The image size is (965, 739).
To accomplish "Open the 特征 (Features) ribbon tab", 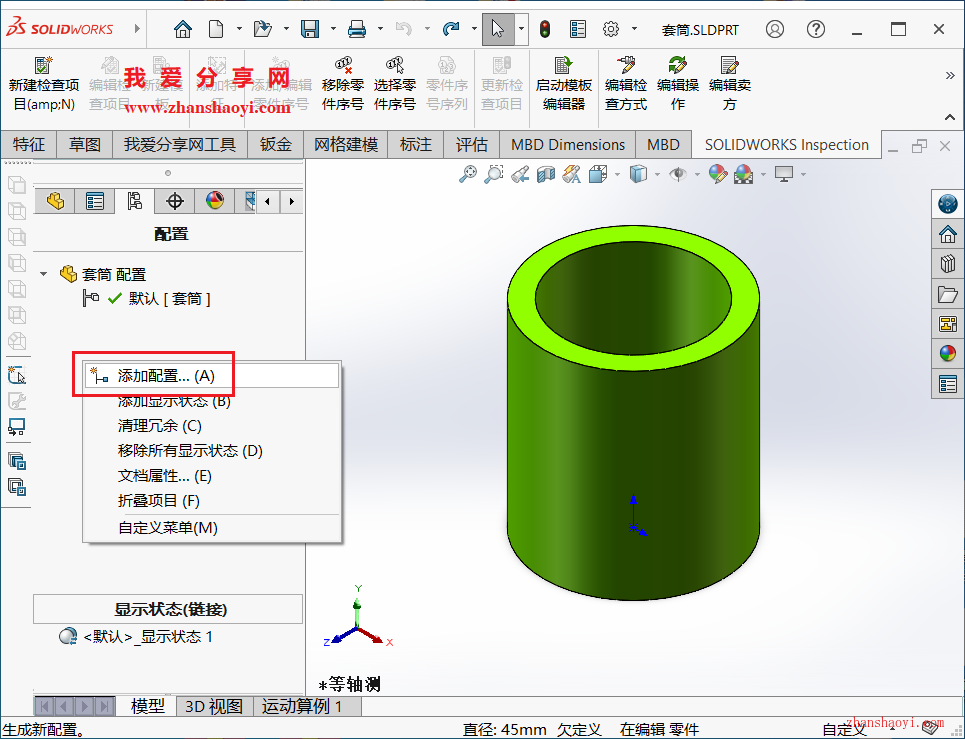I will (x=29, y=145).
